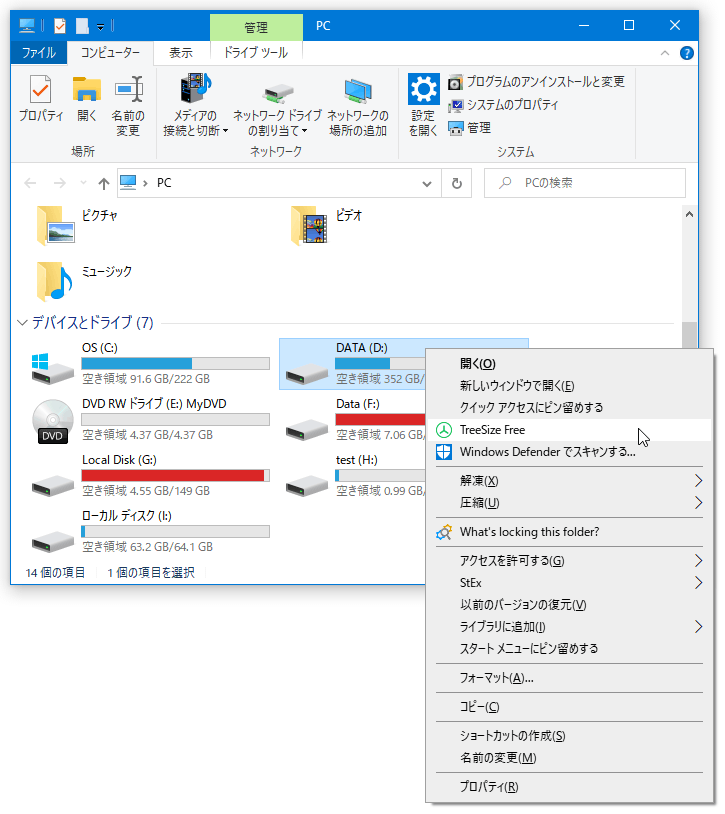Open the quick access toolbar customize dropdown
Viewport: 725px width, 814px height.
click(101, 26)
